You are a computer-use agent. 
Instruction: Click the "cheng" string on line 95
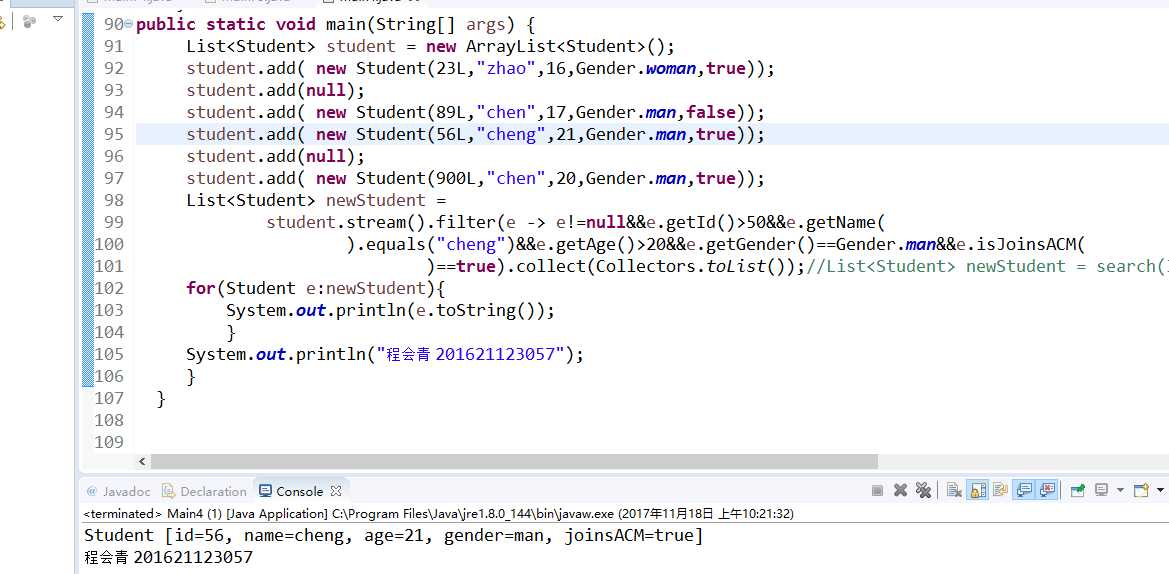pyautogui.click(x=511, y=134)
